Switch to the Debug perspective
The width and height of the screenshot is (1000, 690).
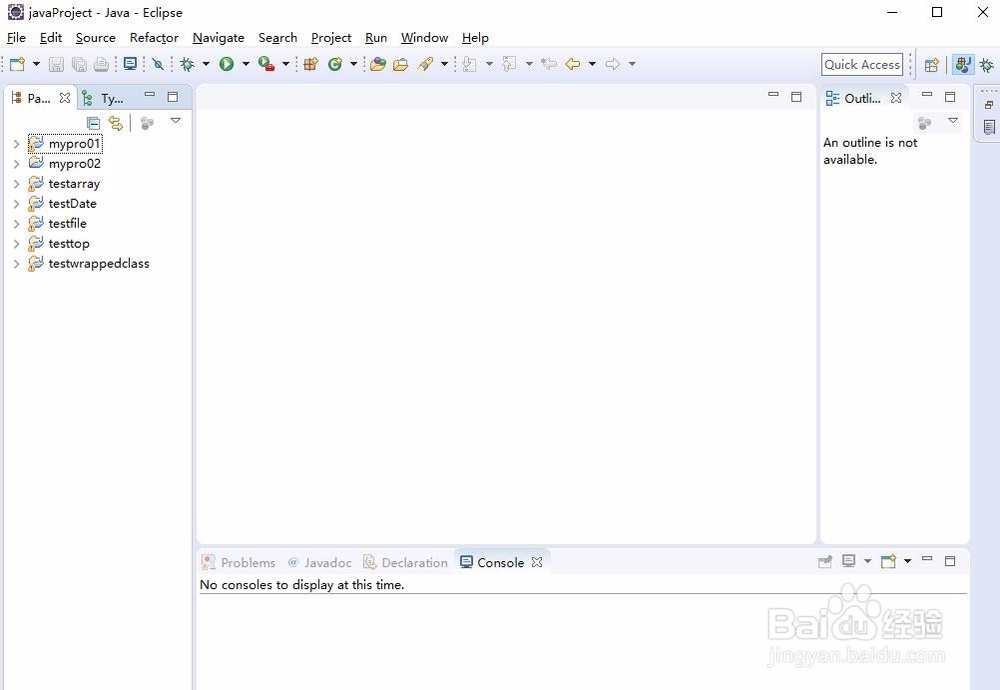point(987,64)
